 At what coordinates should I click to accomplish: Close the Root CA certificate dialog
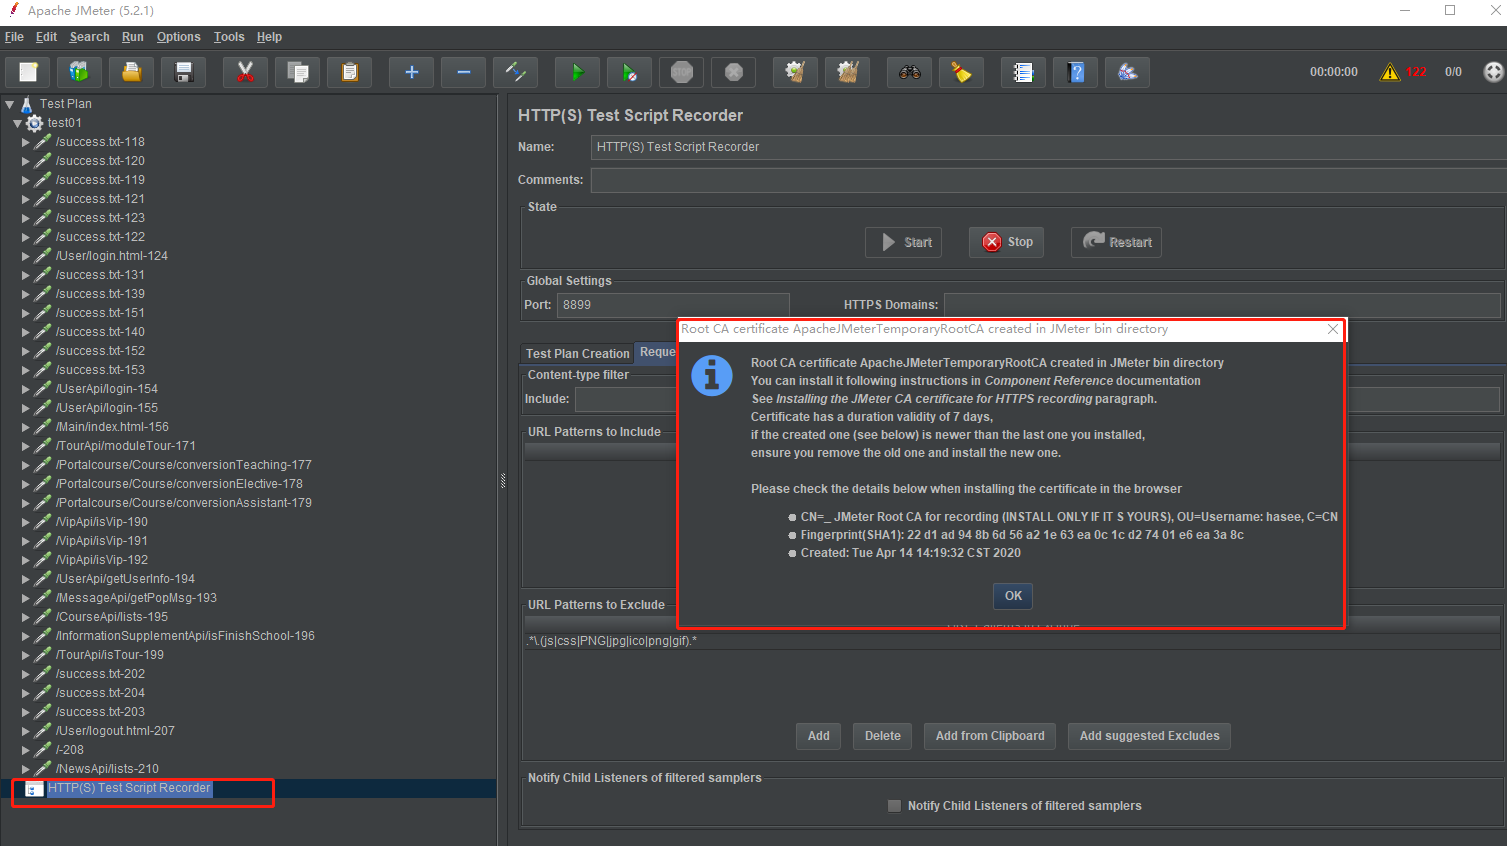point(1333,329)
